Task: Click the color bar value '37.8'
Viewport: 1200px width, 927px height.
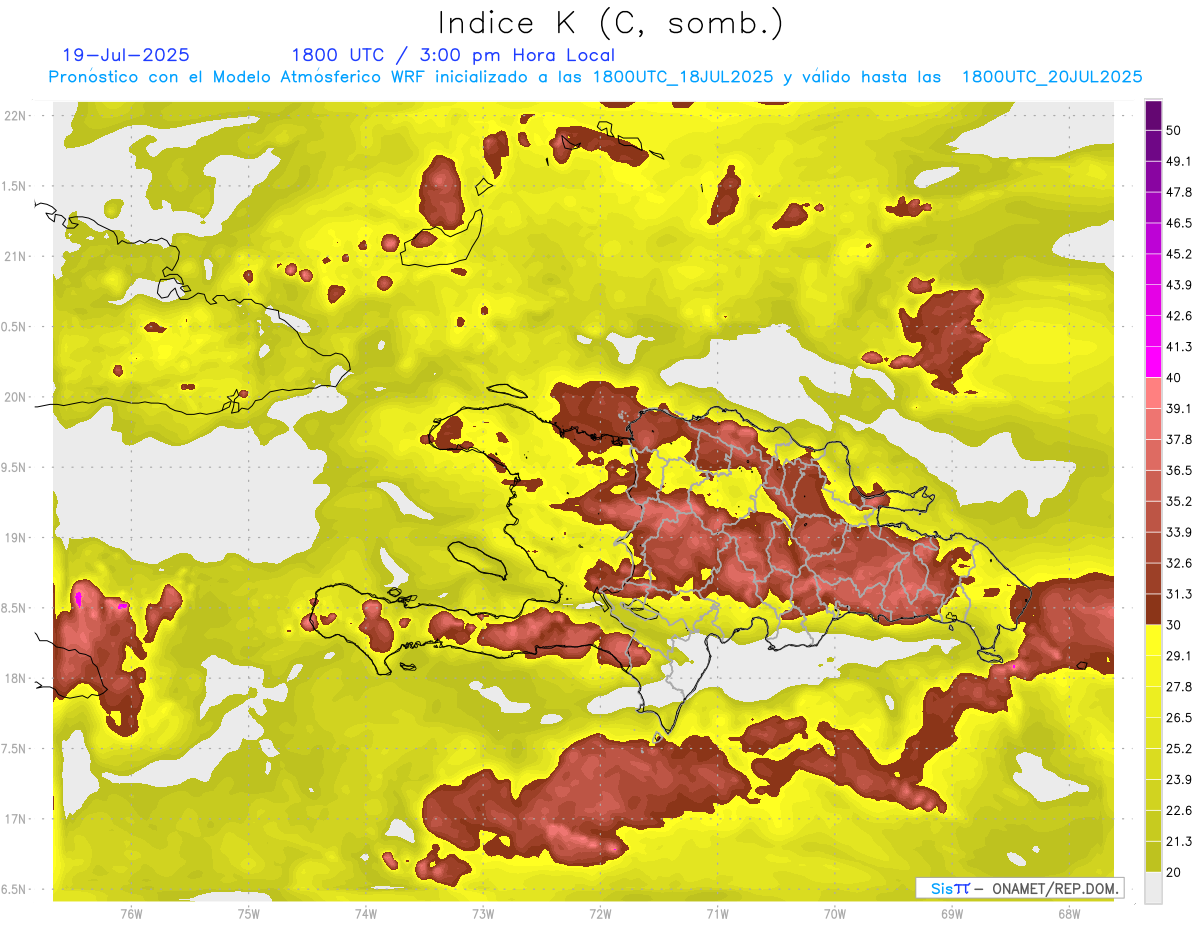Action: pyautogui.click(x=1178, y=439)
